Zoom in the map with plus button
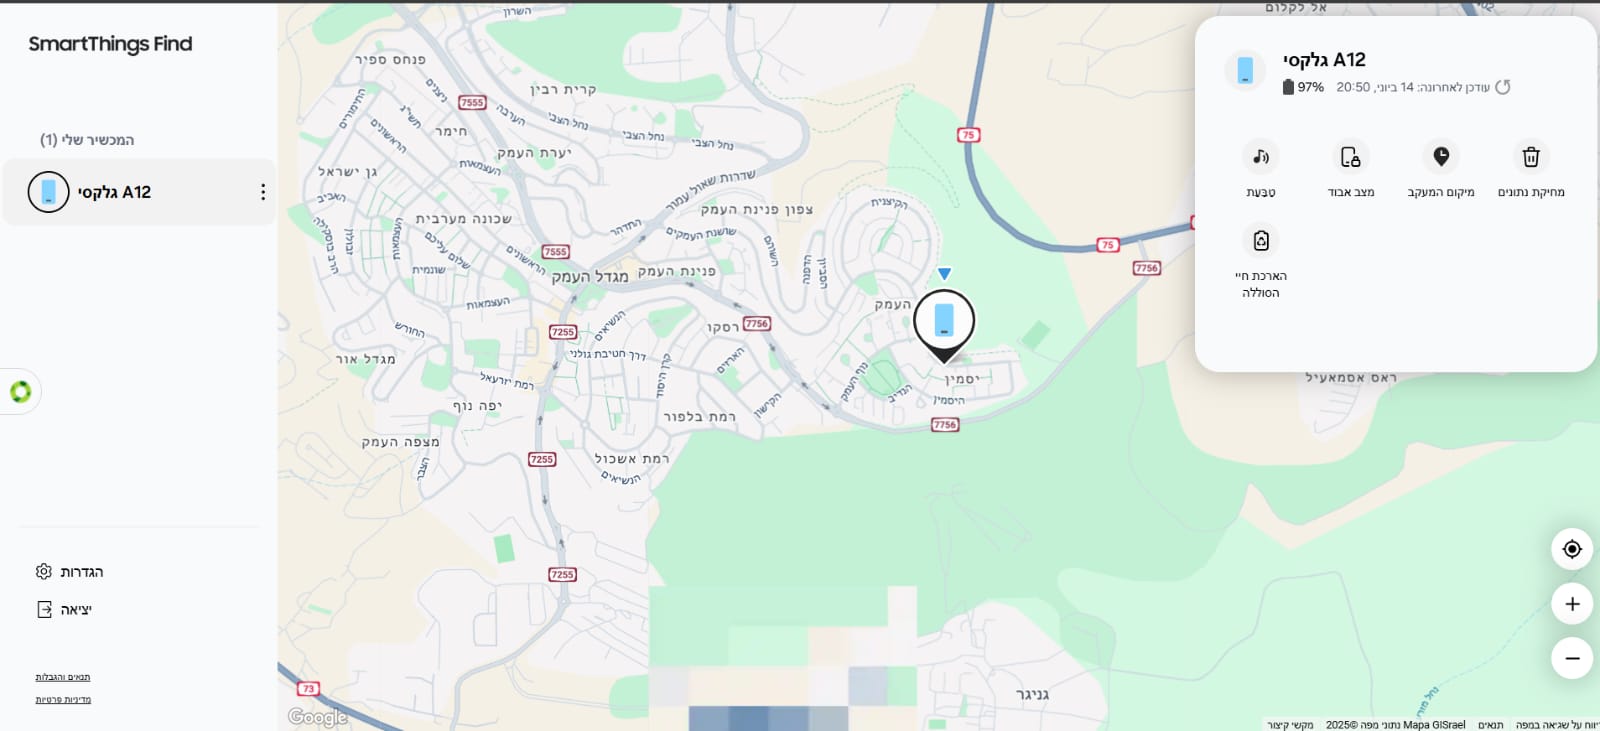 tap(1572, 604)
